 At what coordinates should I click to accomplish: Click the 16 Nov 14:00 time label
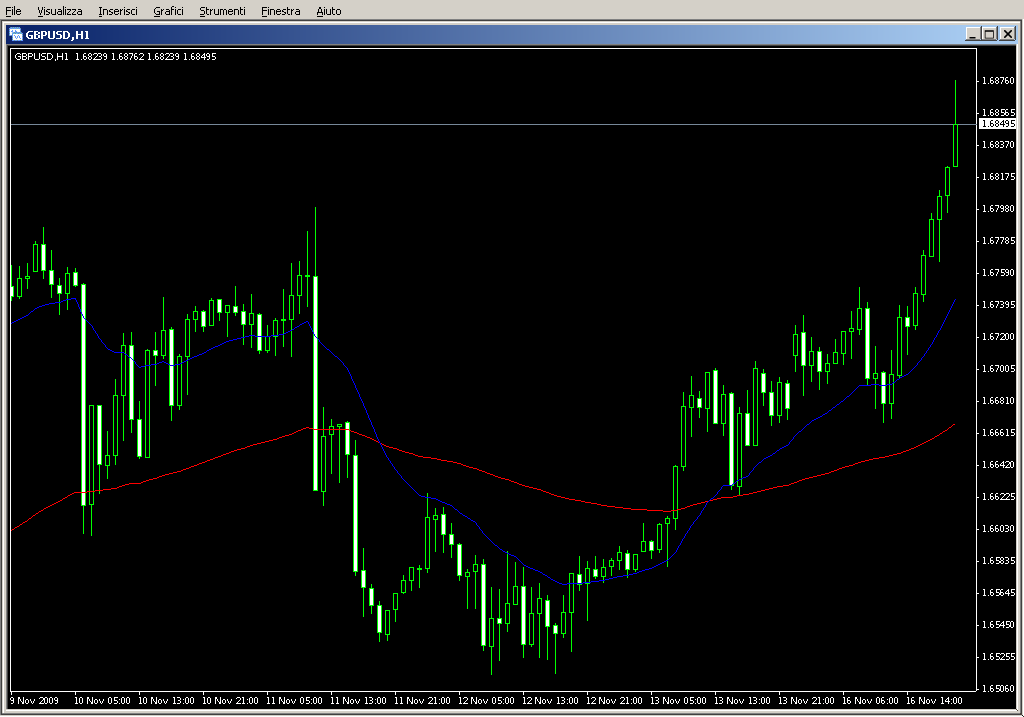(934, 701)
